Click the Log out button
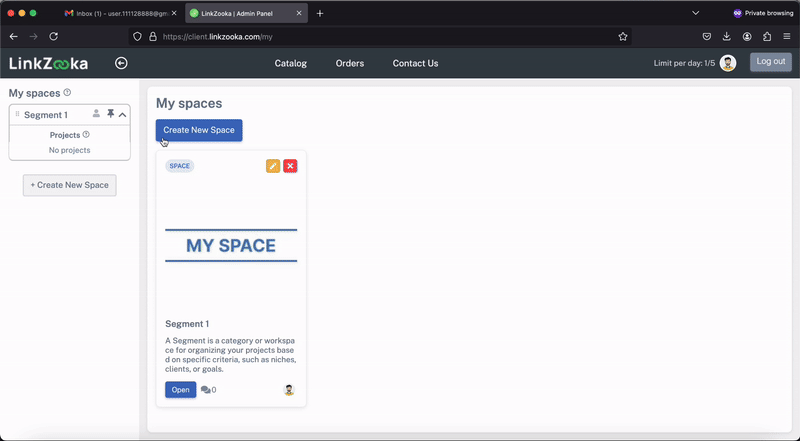The width and height of the screenshot is (800, 441). click(x=771, y=62)
